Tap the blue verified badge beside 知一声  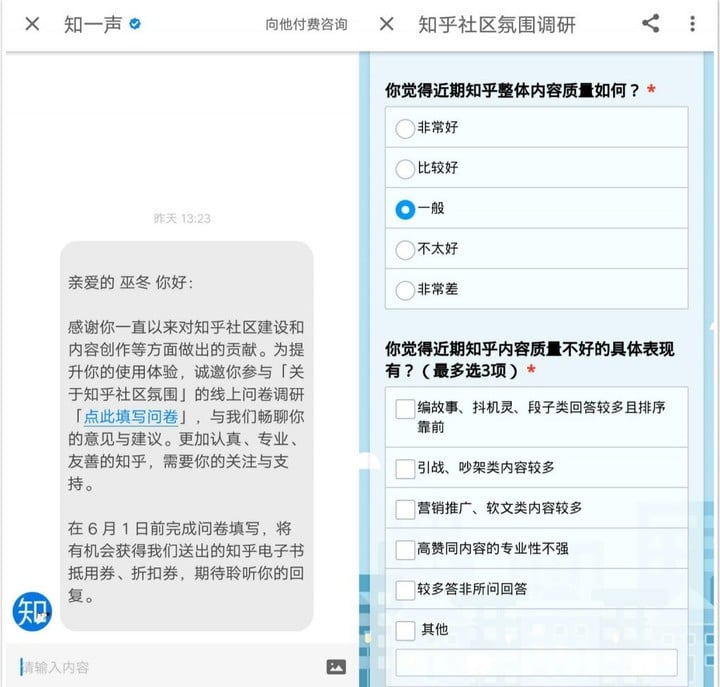(135, 24)
